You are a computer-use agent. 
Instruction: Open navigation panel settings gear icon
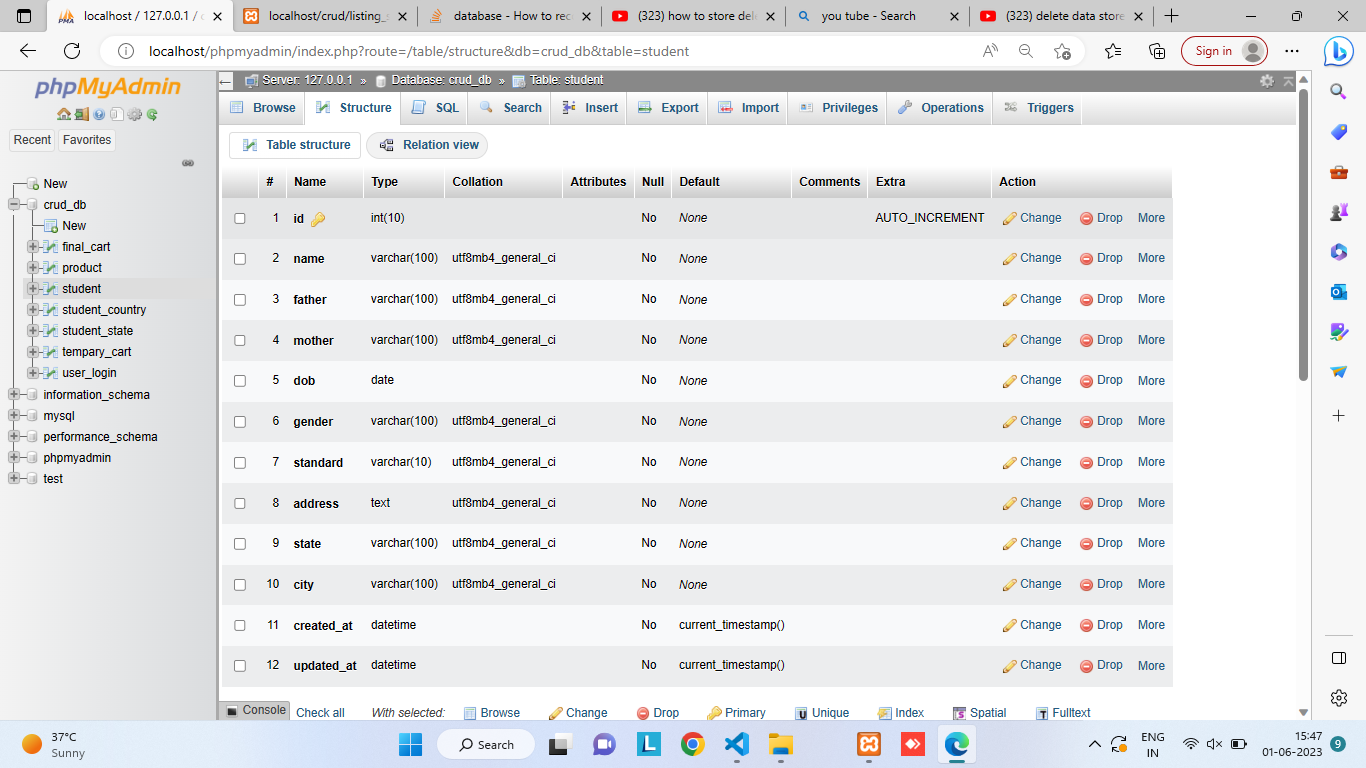(x=135, y=114)
